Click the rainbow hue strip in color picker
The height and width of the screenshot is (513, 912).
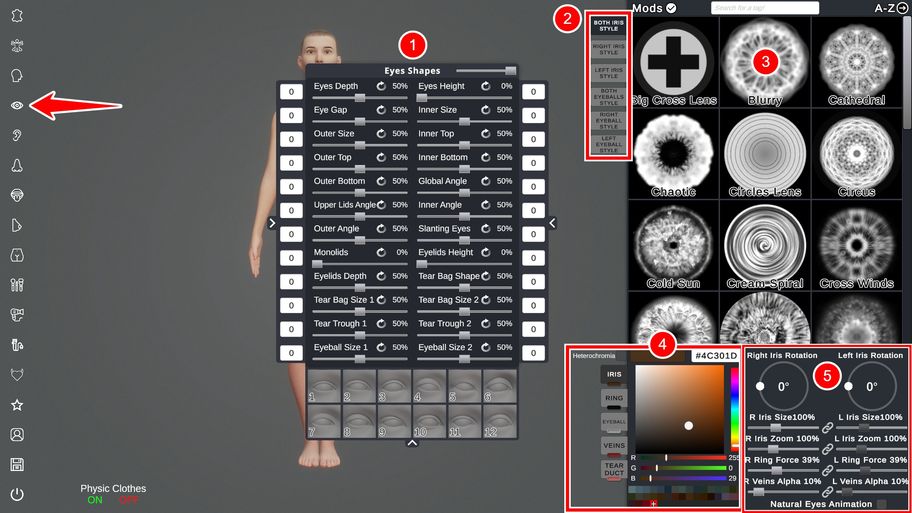pyautogui.click(x=735, y=410)
